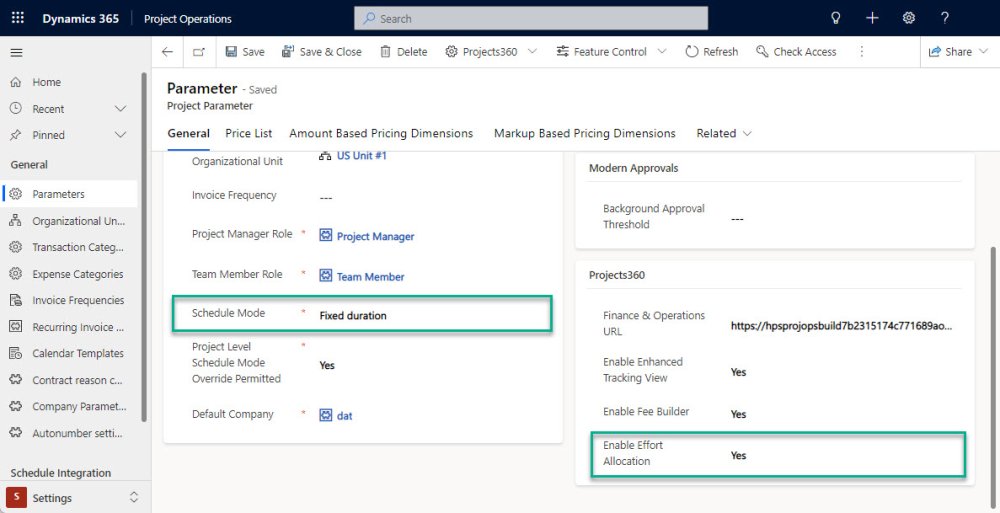Click the back arrow icon
Screen dimensions: 1000x513
(x=167, y=52)
